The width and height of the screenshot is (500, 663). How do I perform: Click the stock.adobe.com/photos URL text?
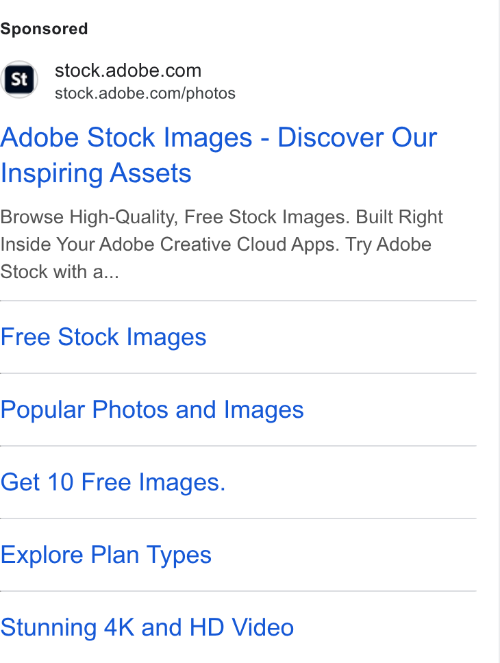[x=145, y=93]
